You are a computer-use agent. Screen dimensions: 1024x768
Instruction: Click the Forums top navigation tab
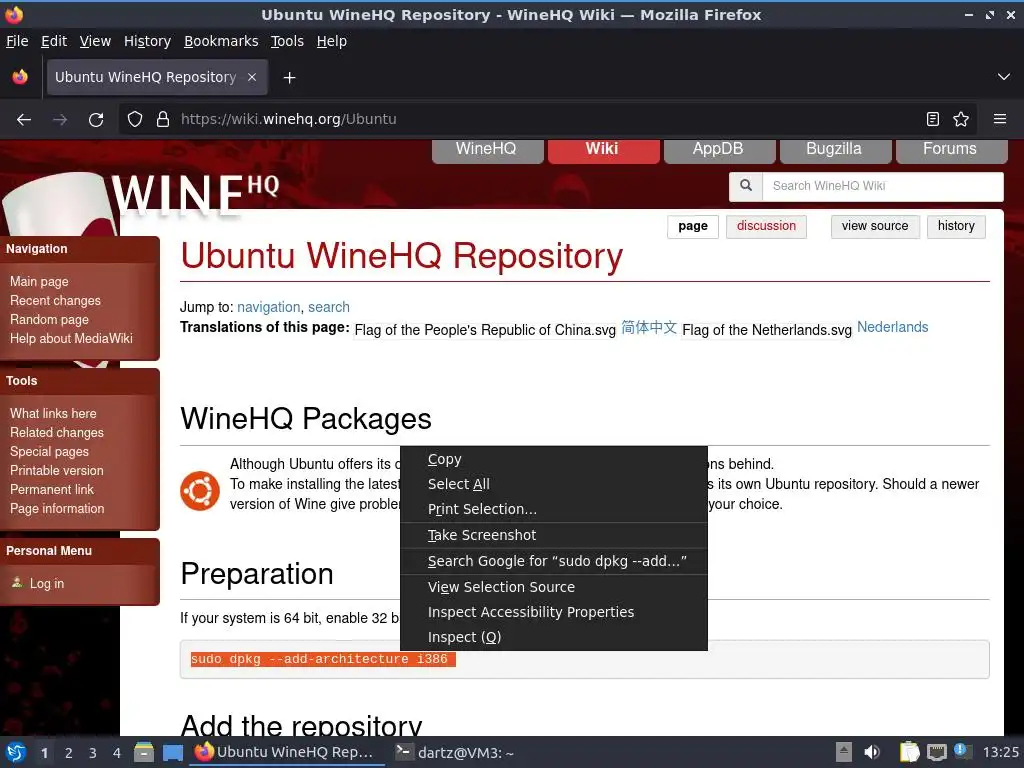(x=952, y=150)
